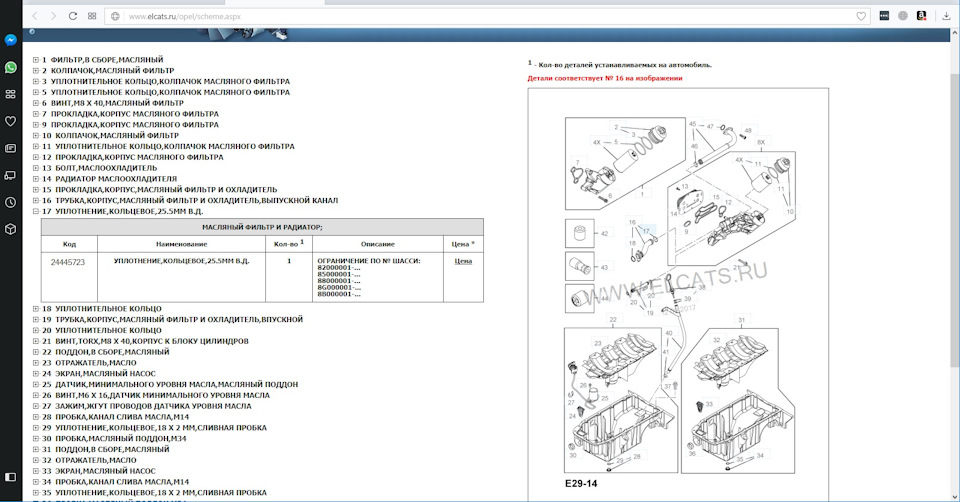The height and width of the screenshot is (502, 960).
Task: Click oil pan assembly 31 in diagram
Action: pyautogui.click(x=738, y=400)
